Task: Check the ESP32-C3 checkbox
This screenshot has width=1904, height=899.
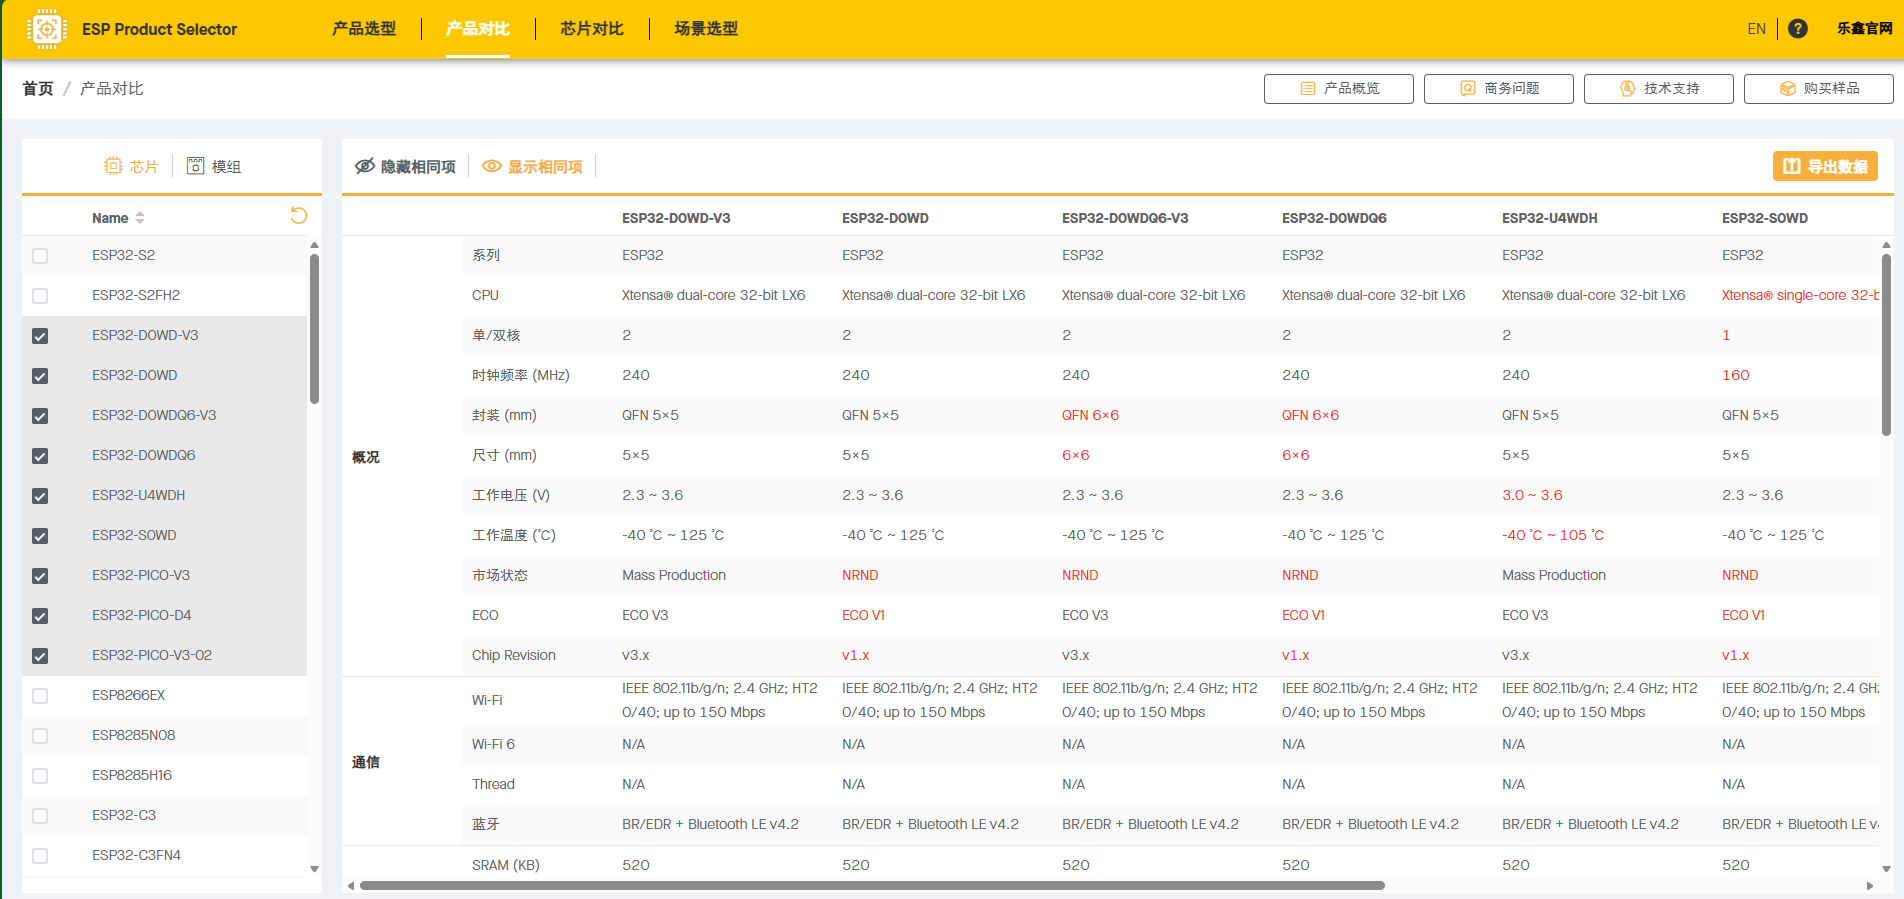Action: pos(40,816)
